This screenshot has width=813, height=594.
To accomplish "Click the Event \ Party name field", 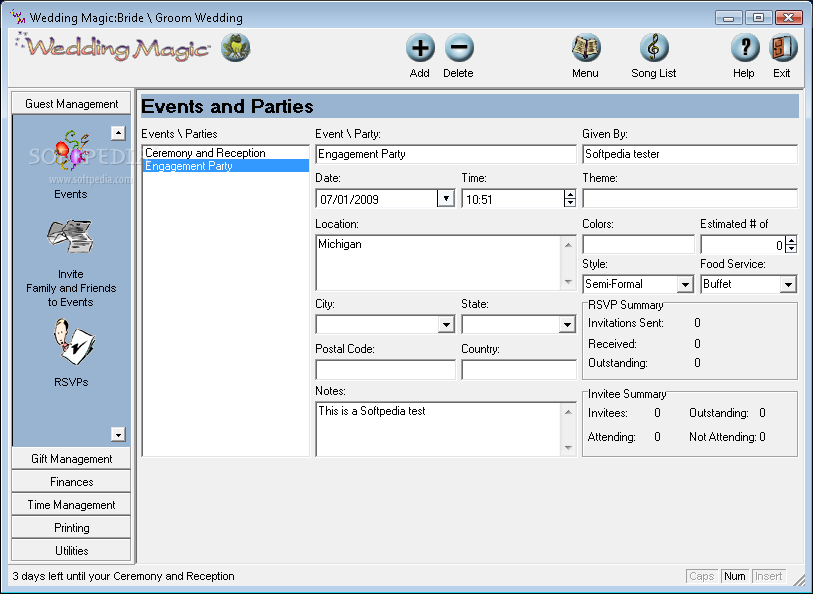I will (446, 154).
